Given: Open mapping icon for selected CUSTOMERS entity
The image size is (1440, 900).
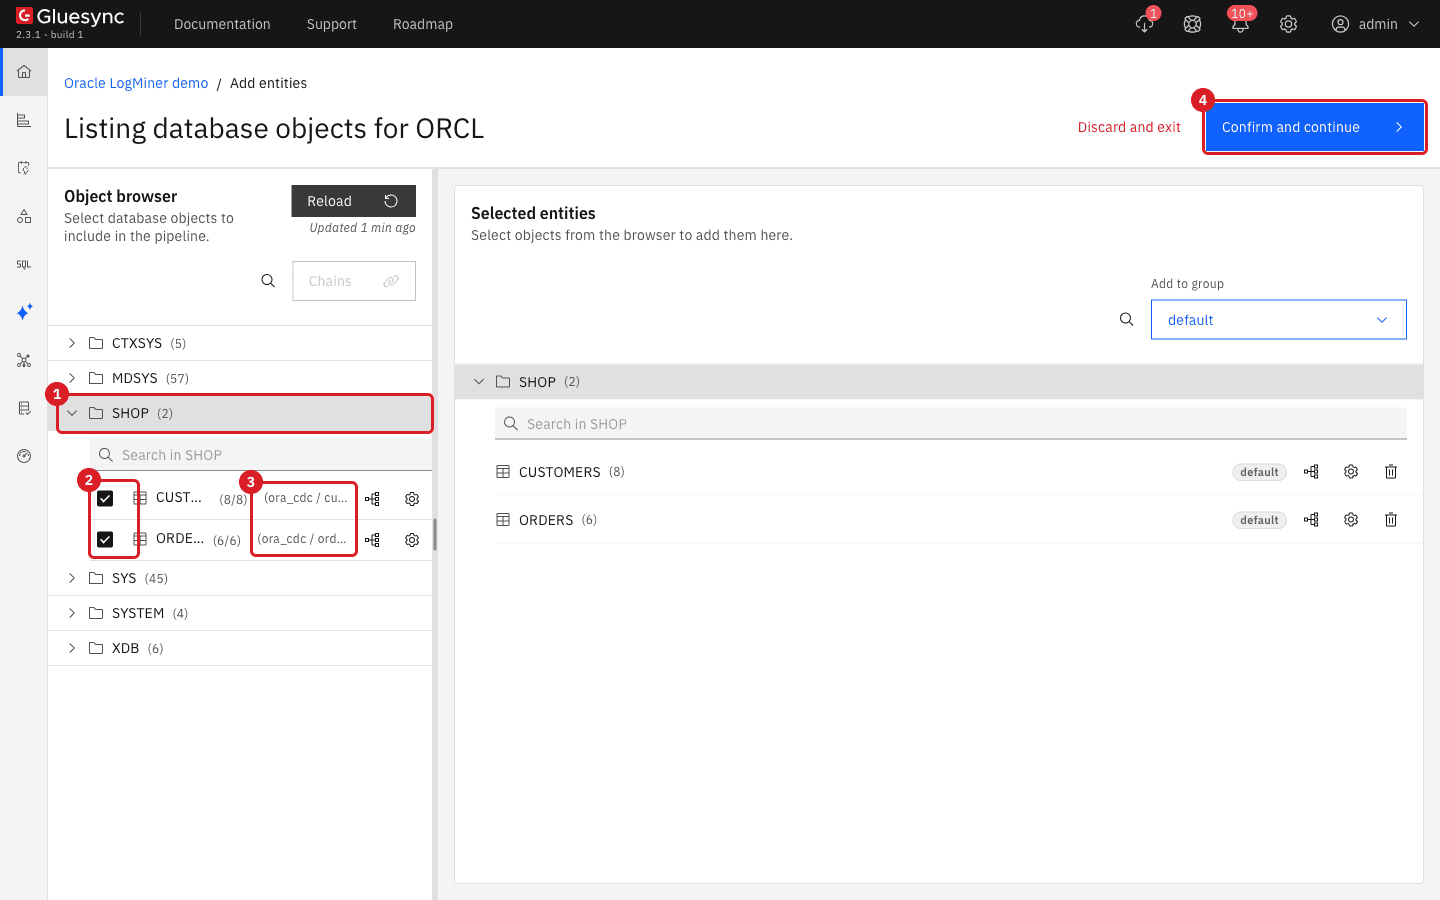Looking at the screenshot, I should point(1311,472).
